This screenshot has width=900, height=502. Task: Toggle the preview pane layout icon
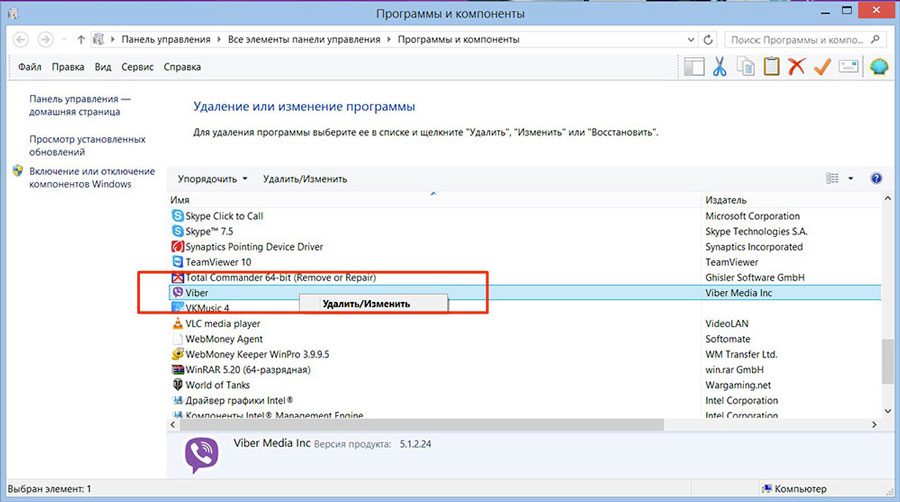pyautogui.click(x=694, y=67)
